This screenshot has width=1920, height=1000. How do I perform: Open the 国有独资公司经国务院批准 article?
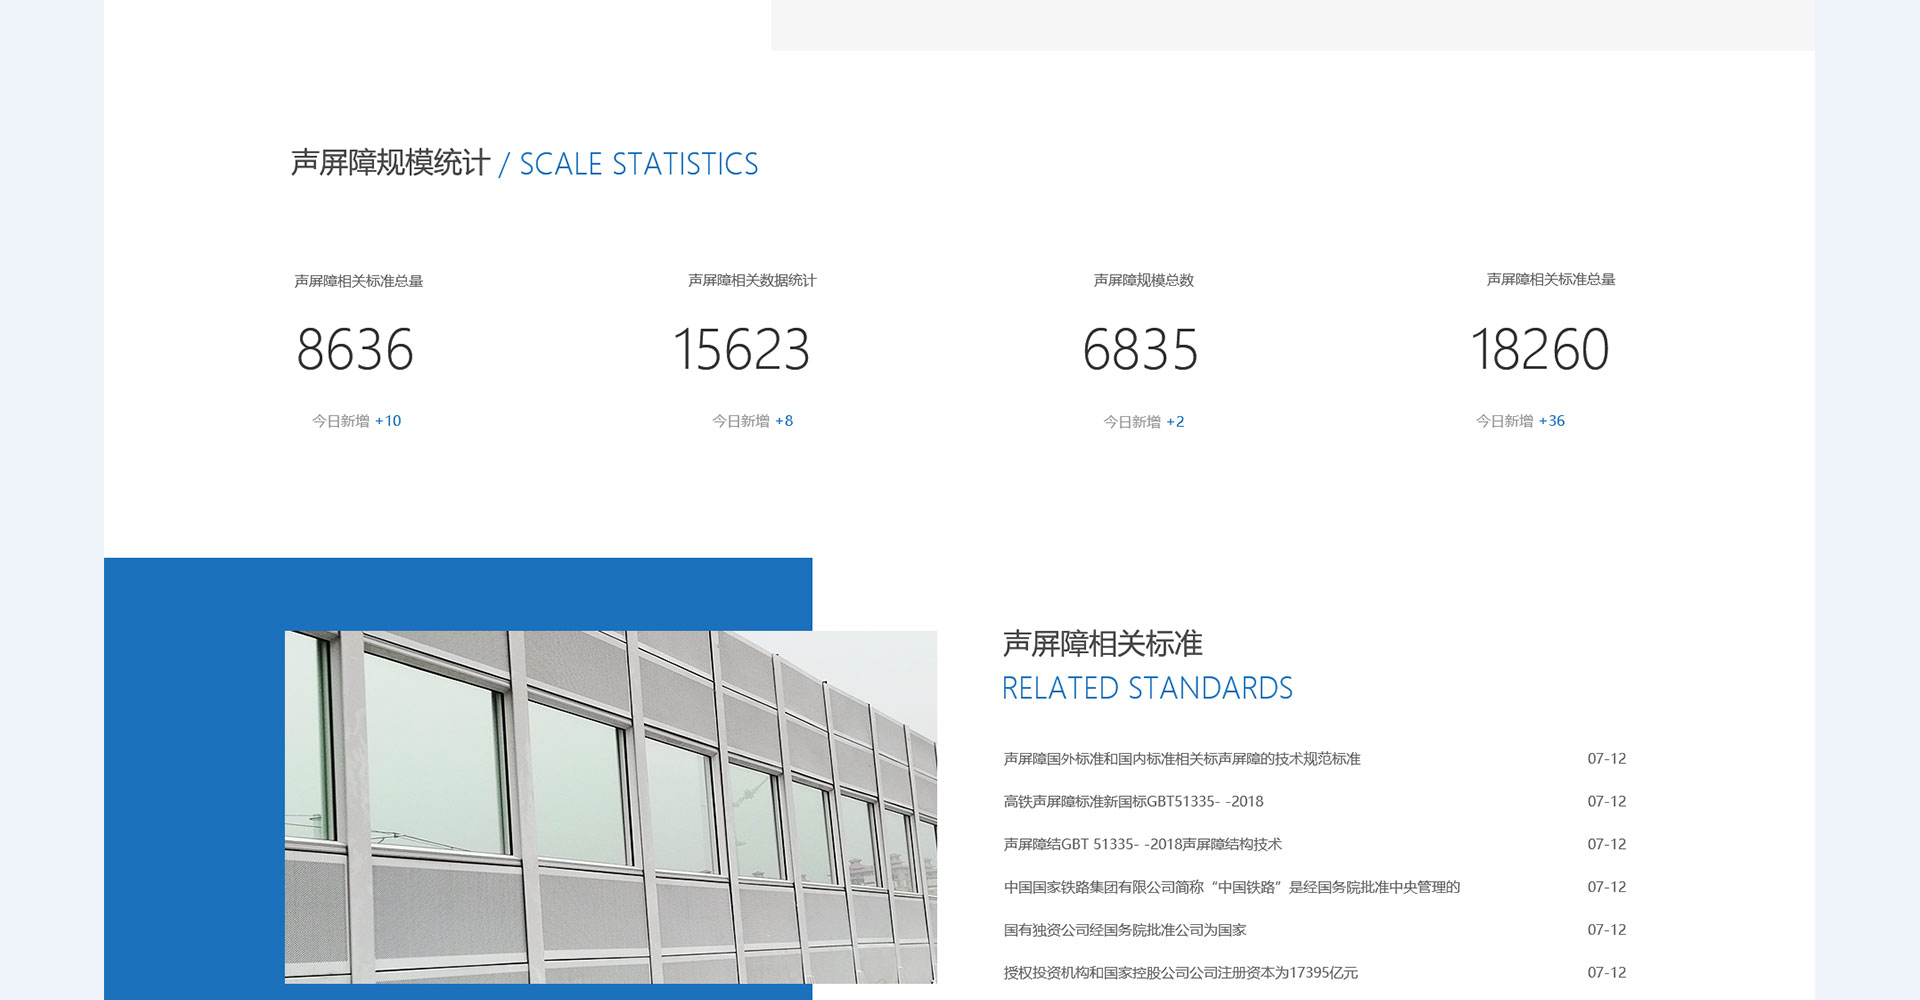[1124, 930]
